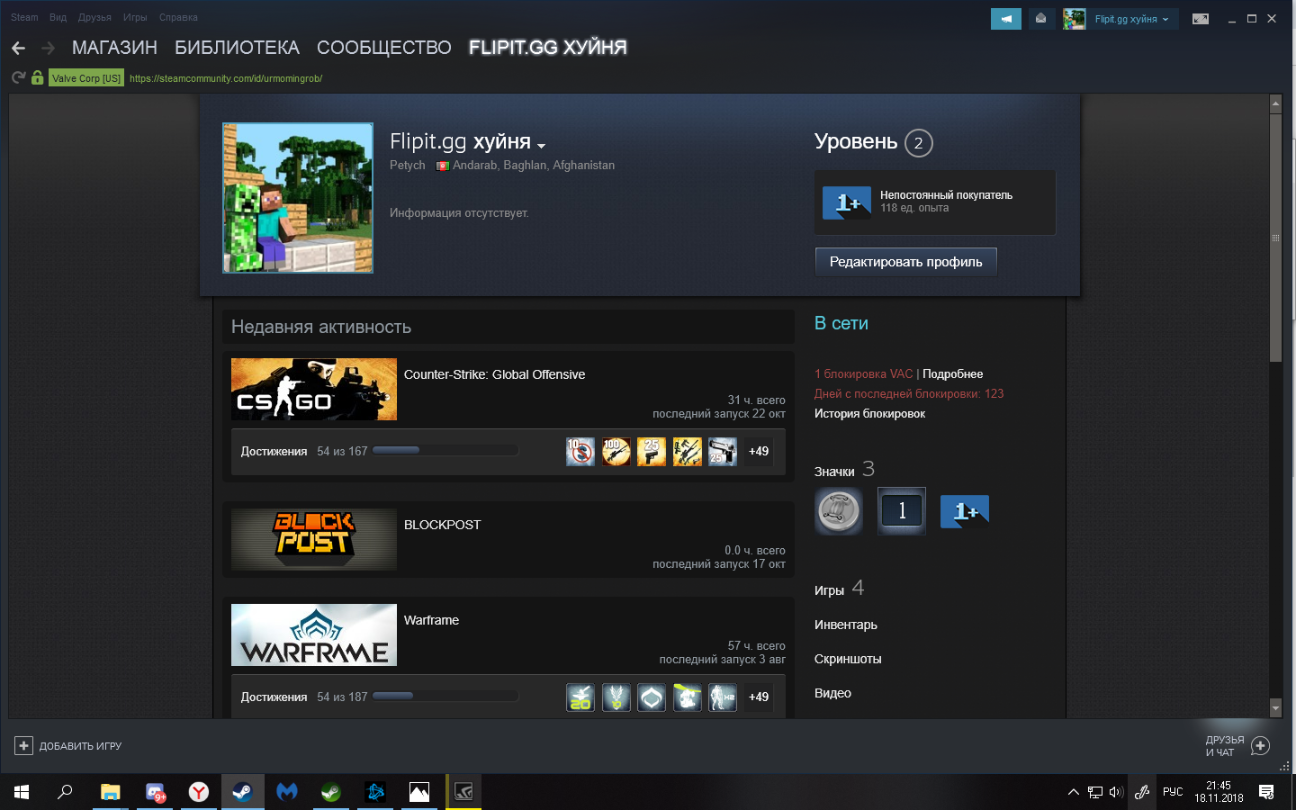Open the first Warframe achievement icon

coord(580,697)
